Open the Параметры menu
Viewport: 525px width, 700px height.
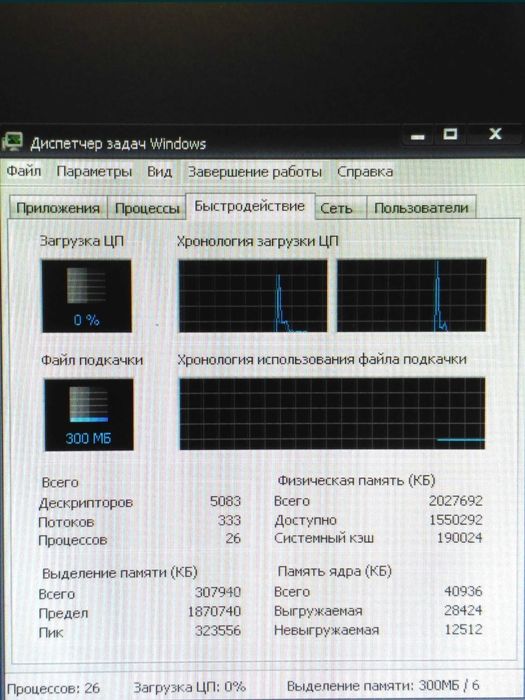[x=94, y=172]
